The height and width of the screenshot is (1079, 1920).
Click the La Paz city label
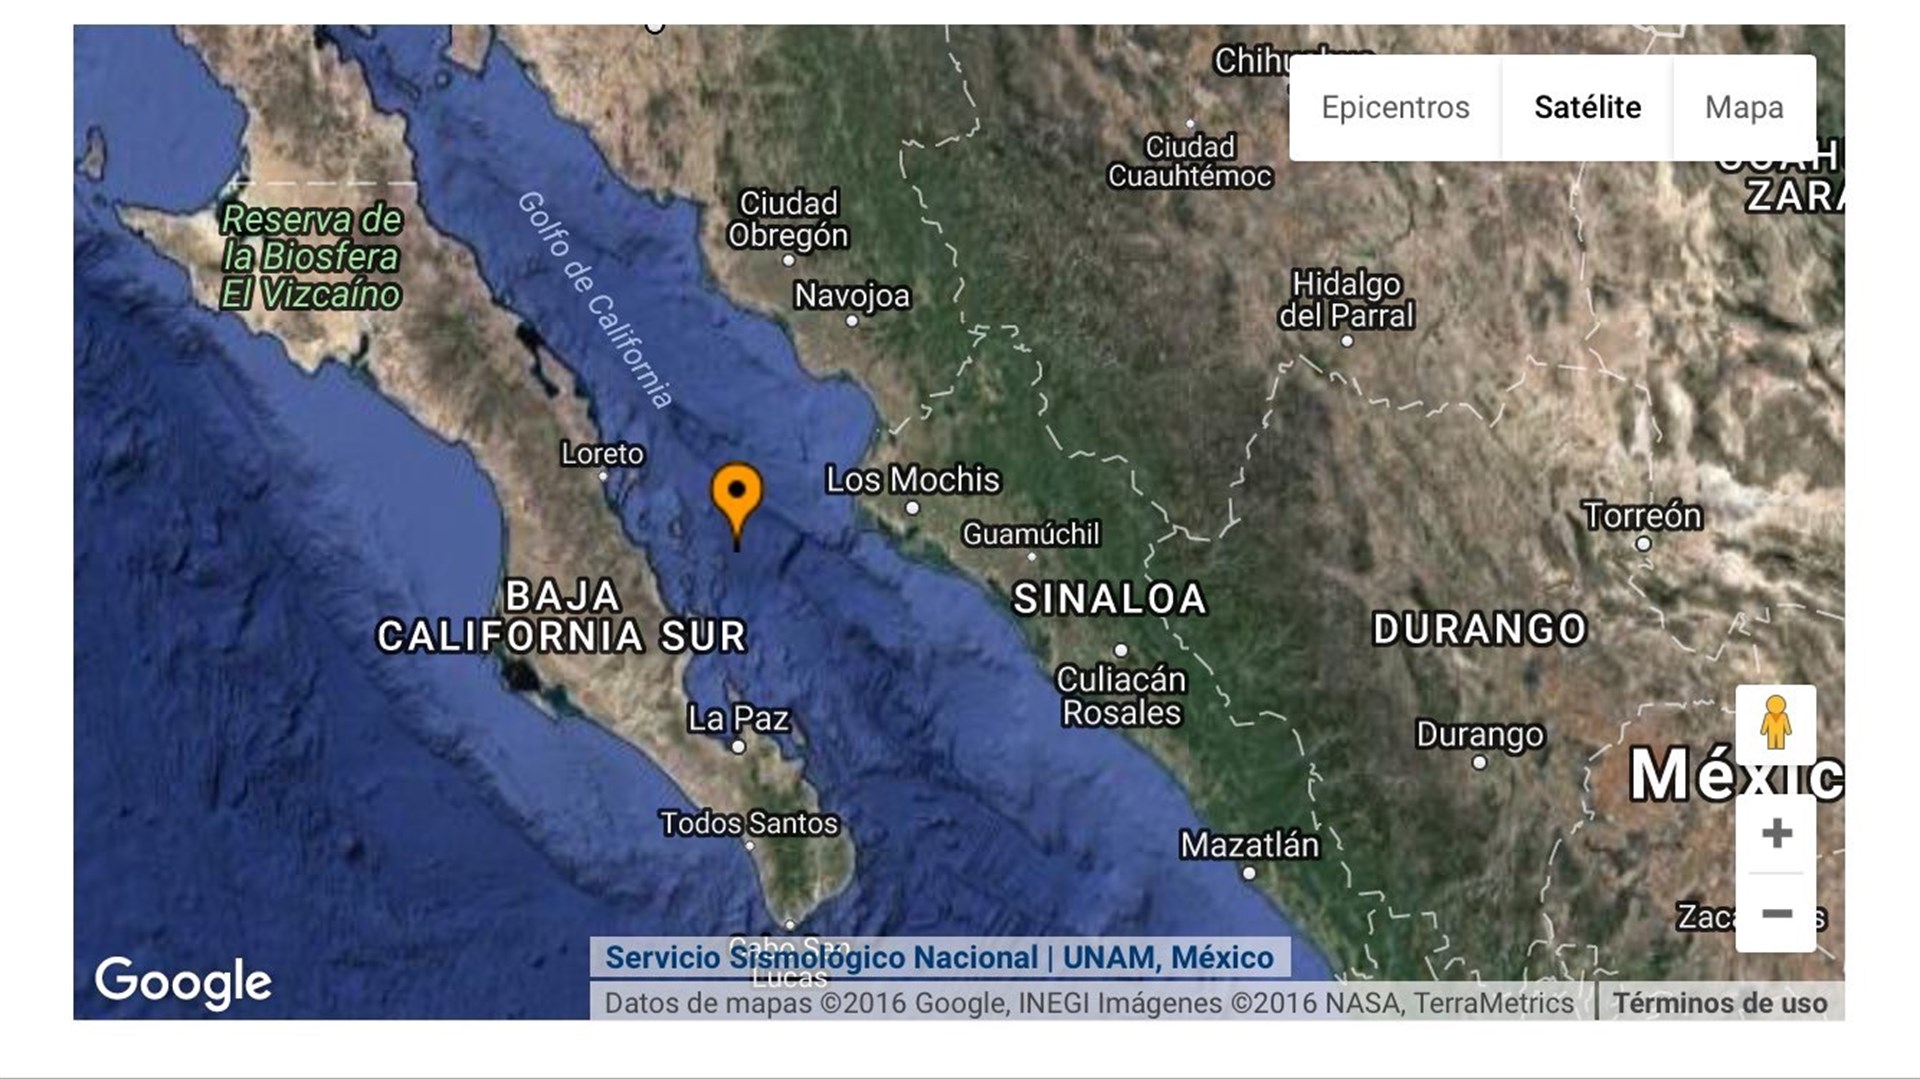point(739,718)
